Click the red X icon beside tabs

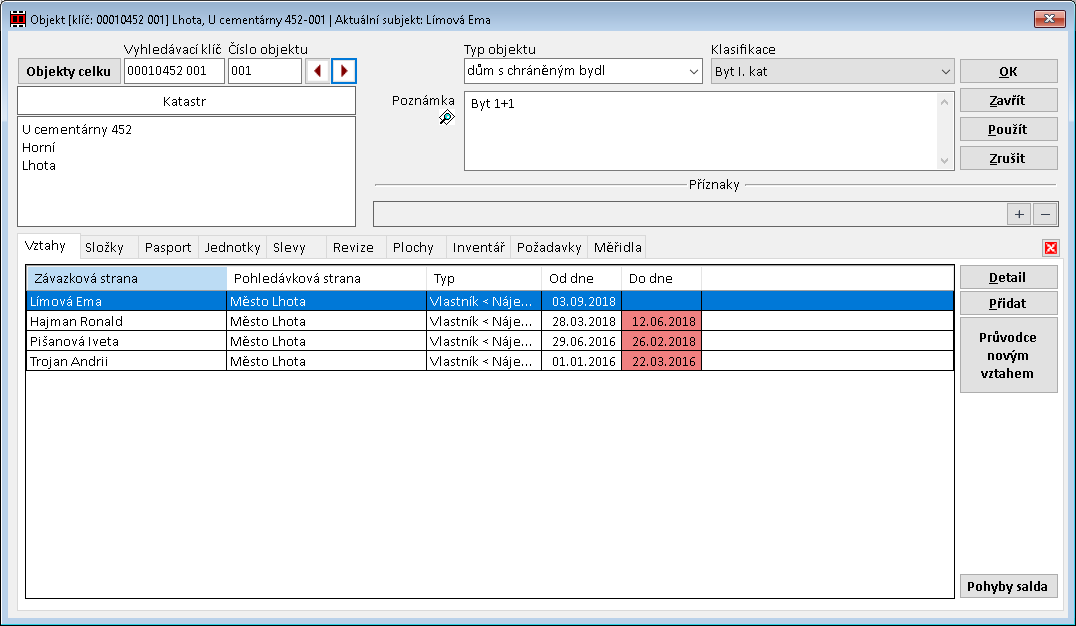pos(1051,248)
